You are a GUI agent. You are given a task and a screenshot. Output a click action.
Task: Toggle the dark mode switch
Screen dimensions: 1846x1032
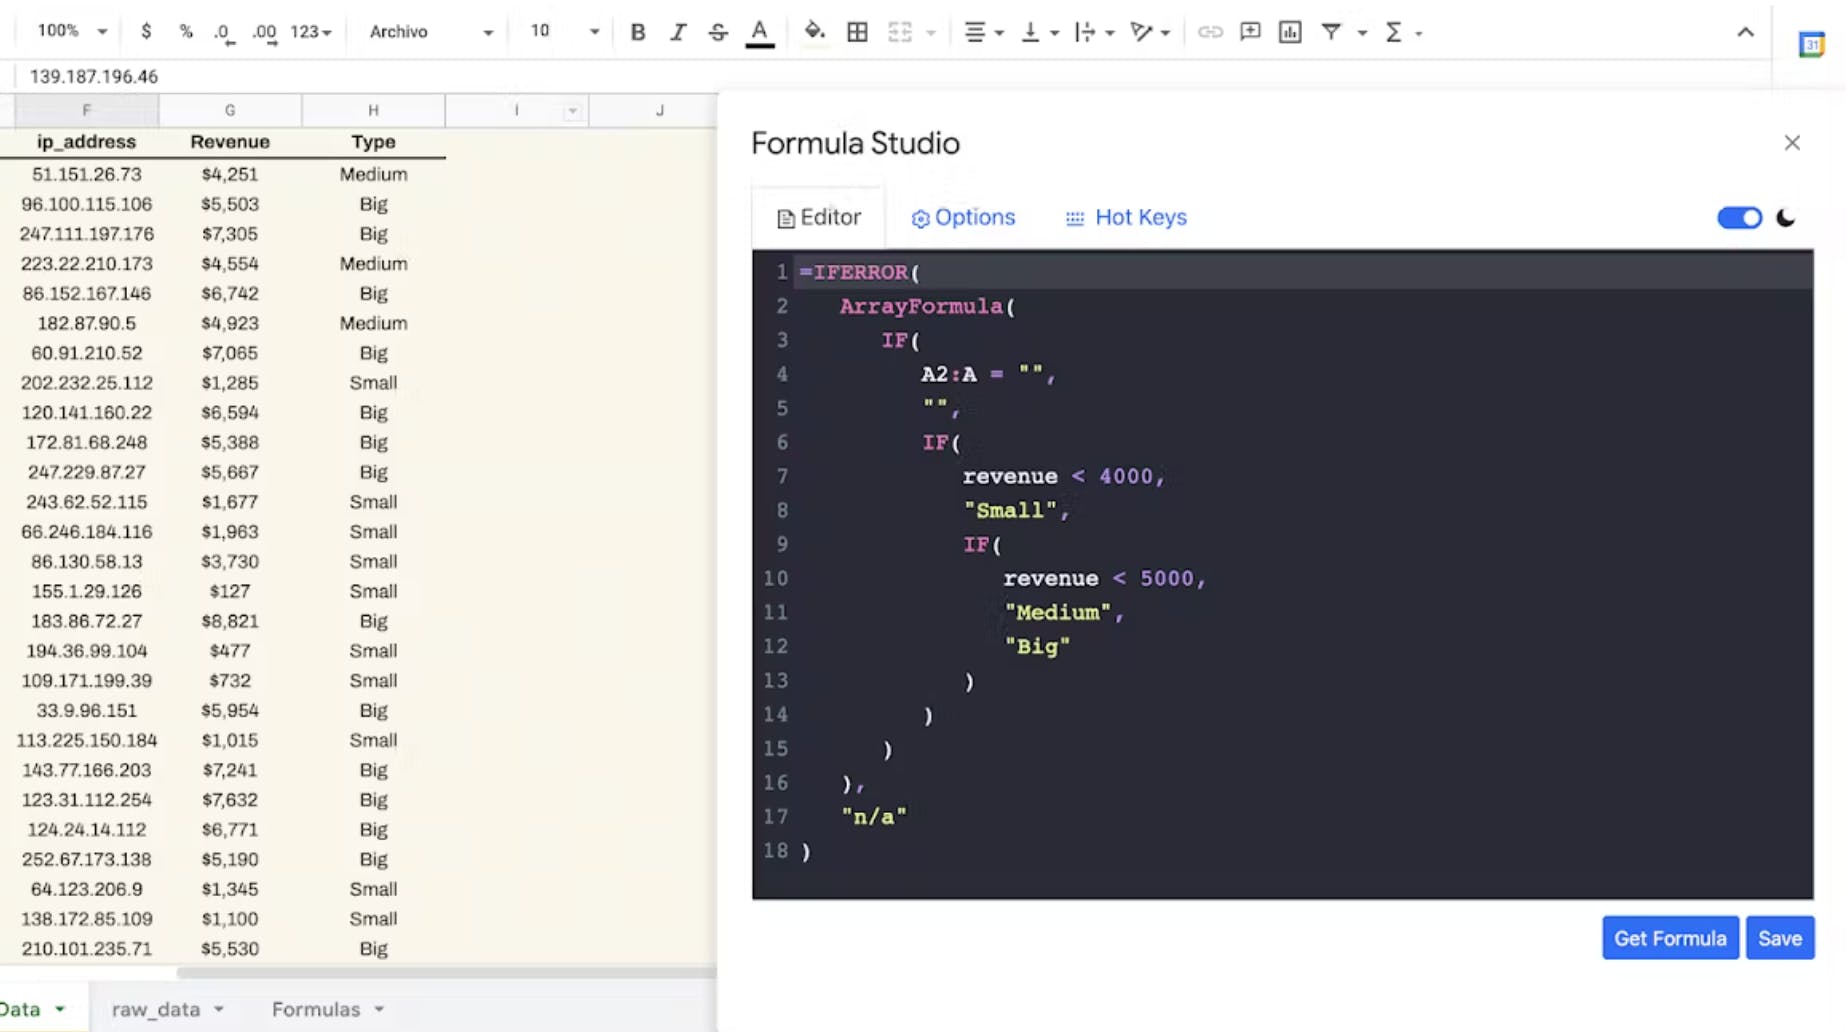pos(1740,218)
